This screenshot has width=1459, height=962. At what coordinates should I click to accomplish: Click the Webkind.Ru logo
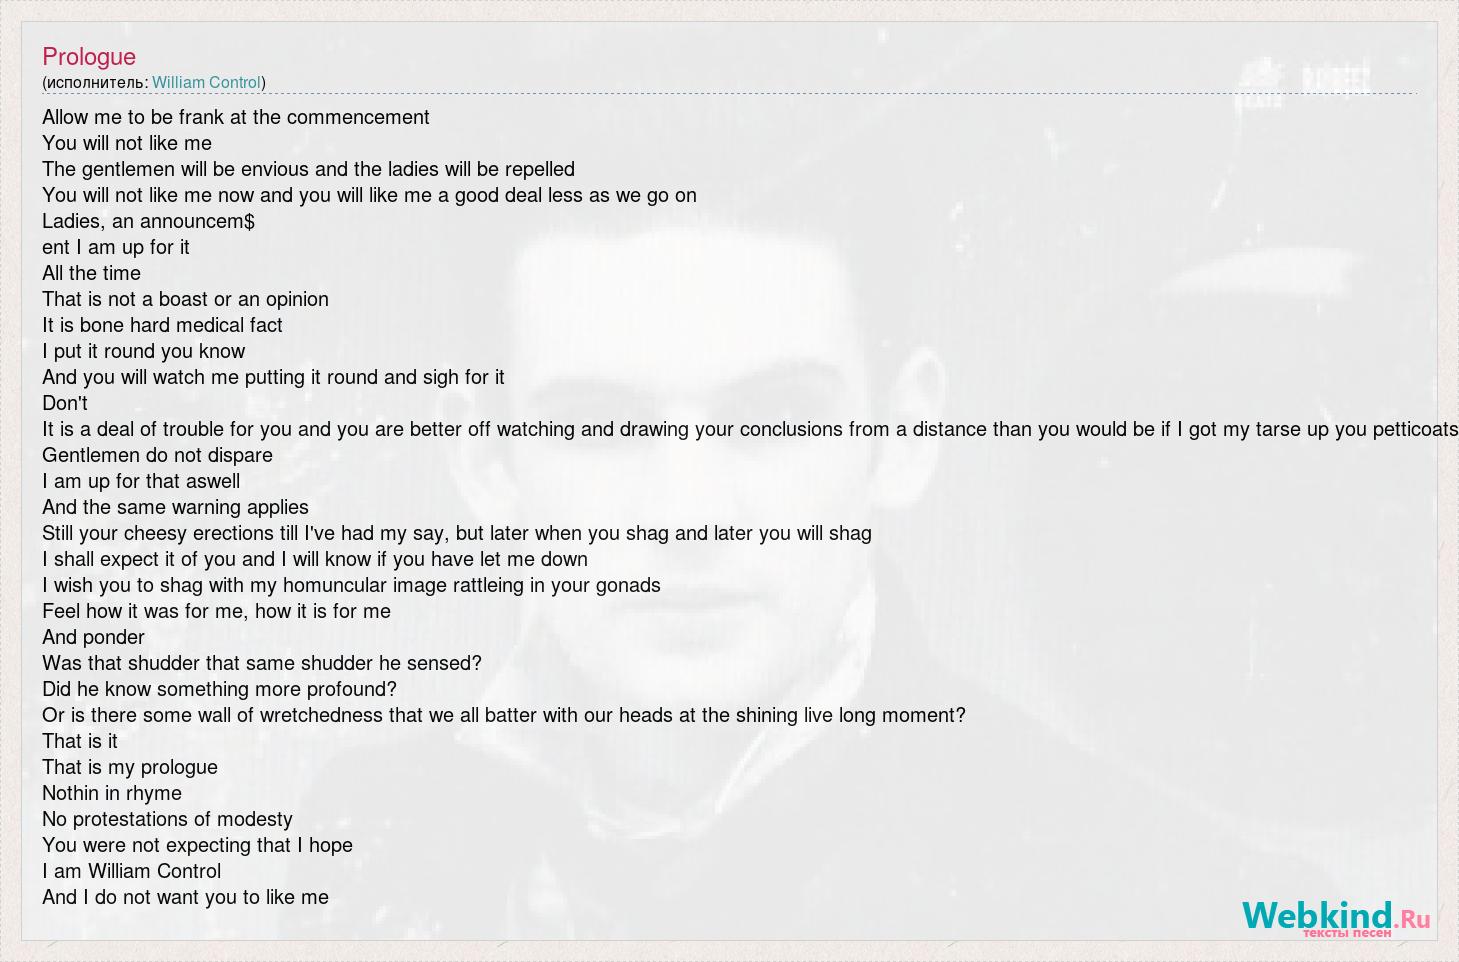coord(1336,917)
